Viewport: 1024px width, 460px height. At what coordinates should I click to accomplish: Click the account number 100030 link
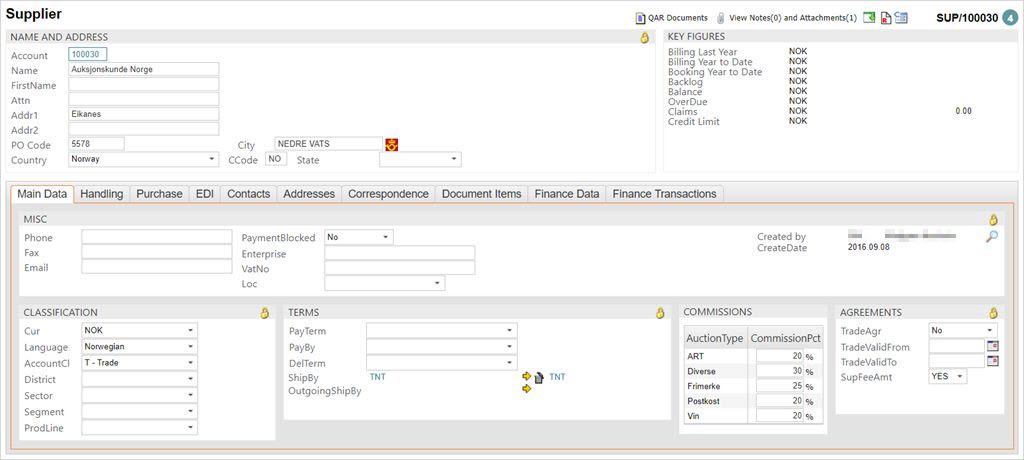88,55
